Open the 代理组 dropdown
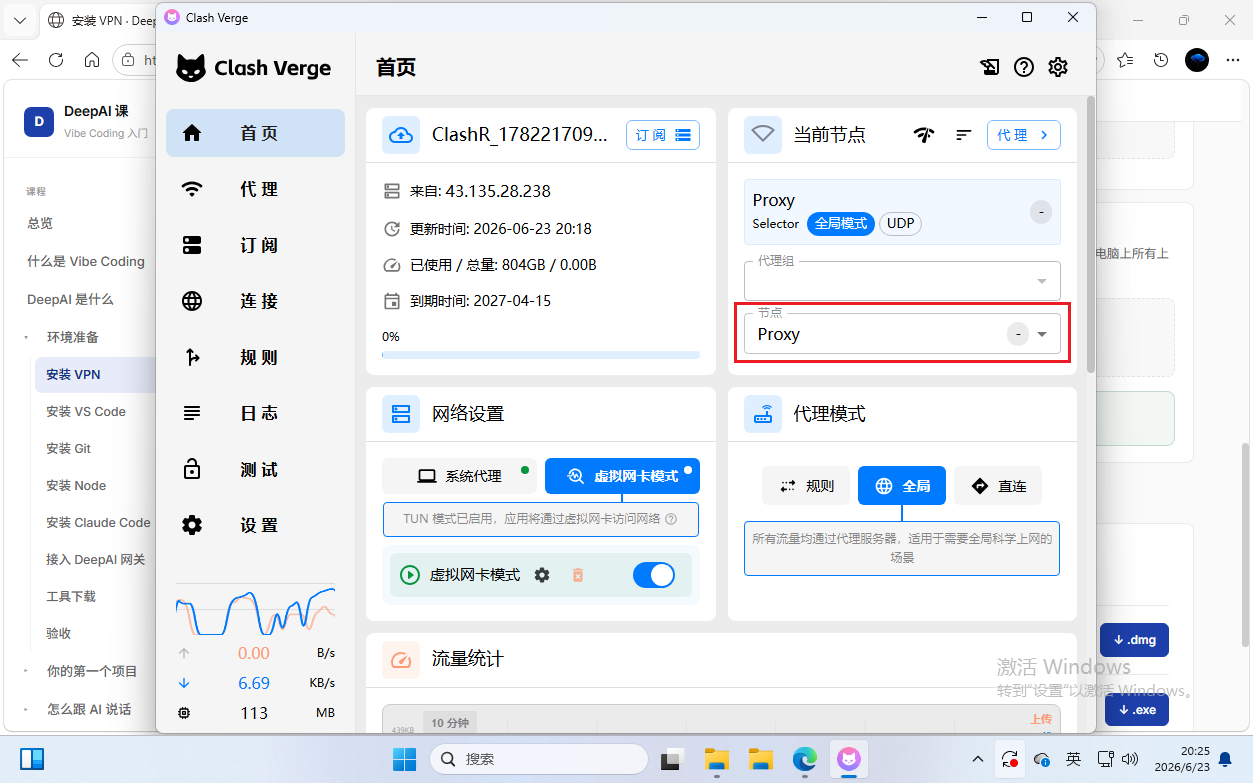The height and width of the screenshot is (783, 1253). point(902,281)
